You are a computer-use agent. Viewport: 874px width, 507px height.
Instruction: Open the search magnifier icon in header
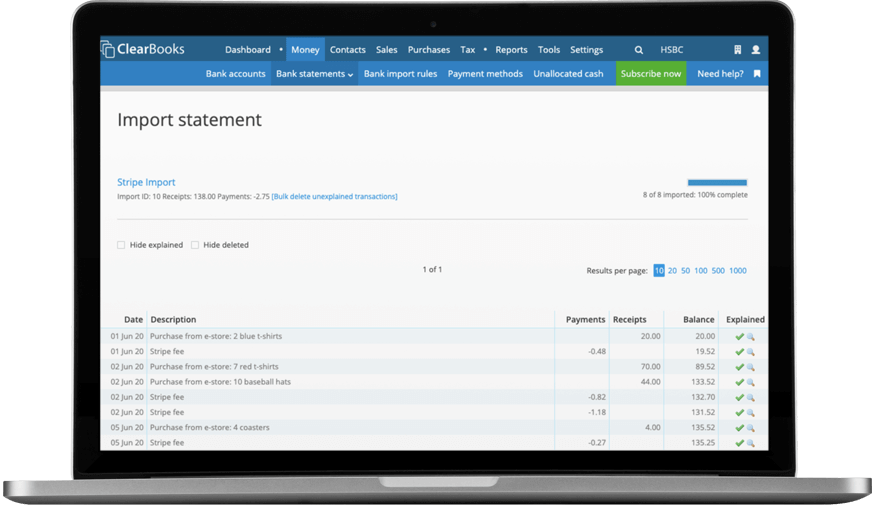click(639, 50)
